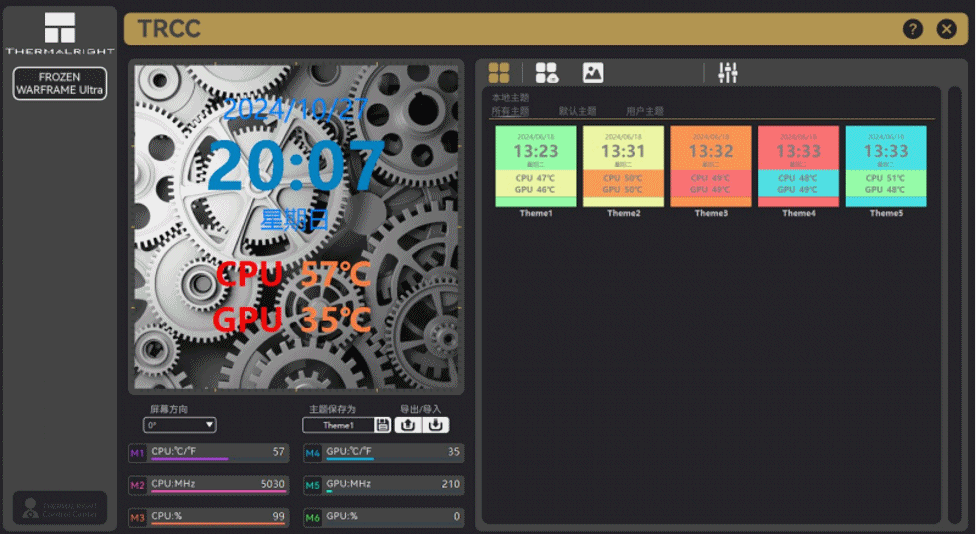
Task: Open the settings sliders icon
Action: click(x=727, y=73)
